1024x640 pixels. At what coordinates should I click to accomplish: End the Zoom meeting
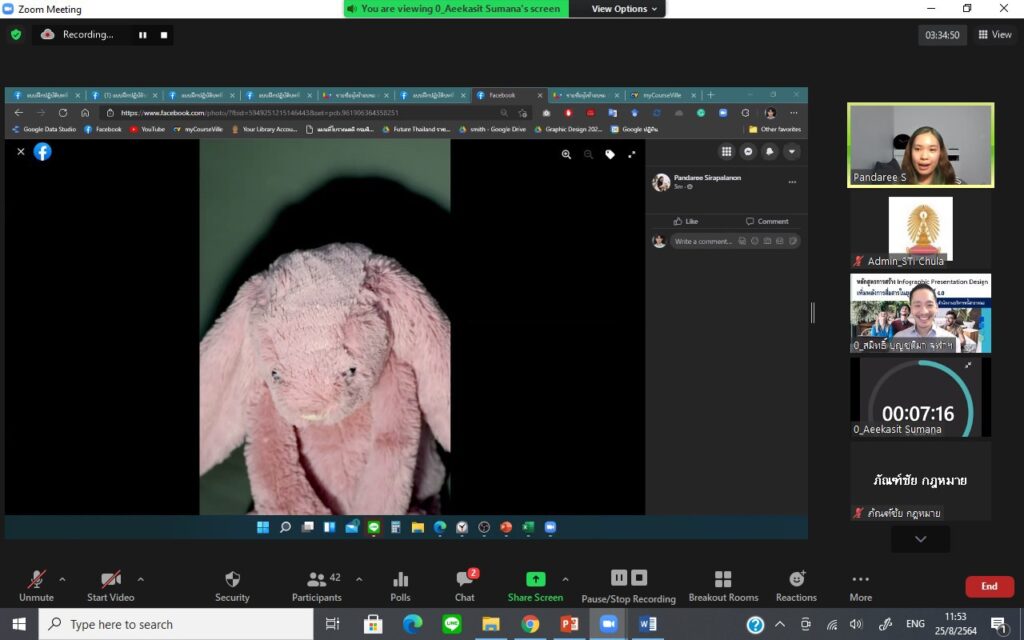pyautogui.click(x=989, y=586)
